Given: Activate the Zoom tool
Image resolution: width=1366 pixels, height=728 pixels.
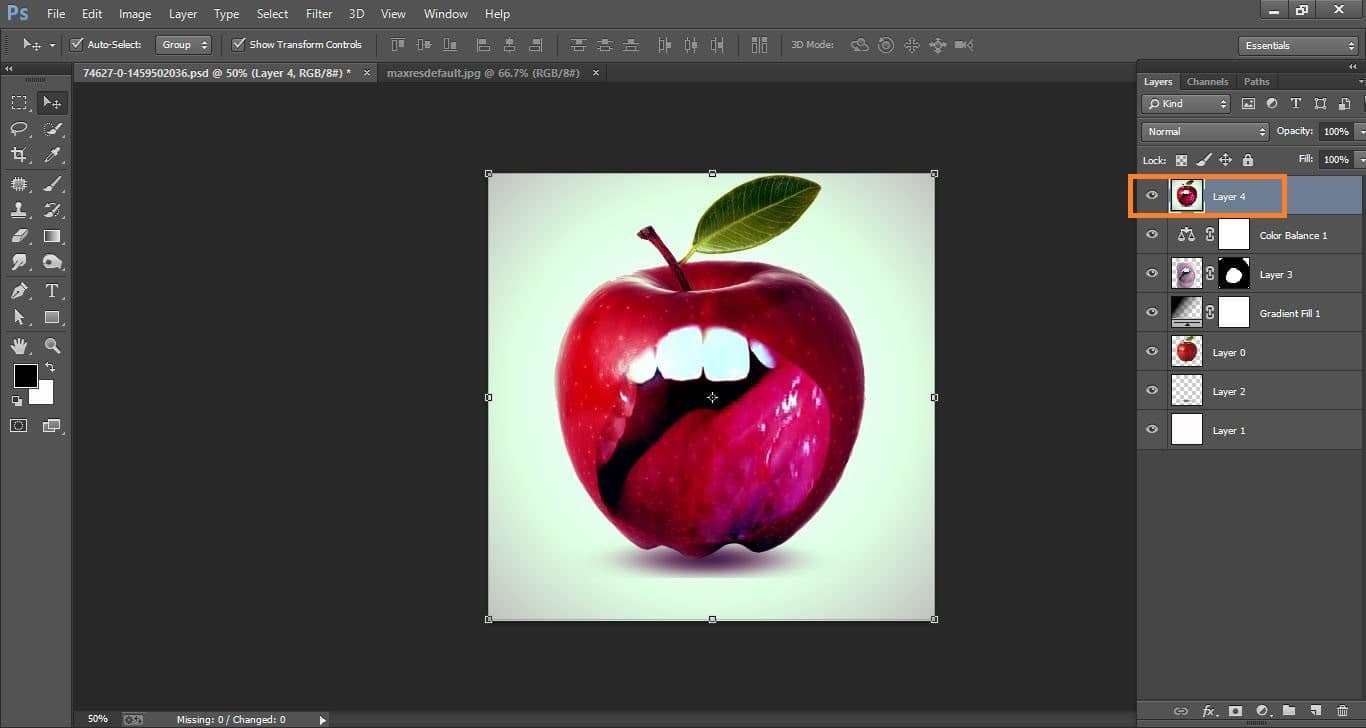Looking at the screenshot, I should [52, 344].
